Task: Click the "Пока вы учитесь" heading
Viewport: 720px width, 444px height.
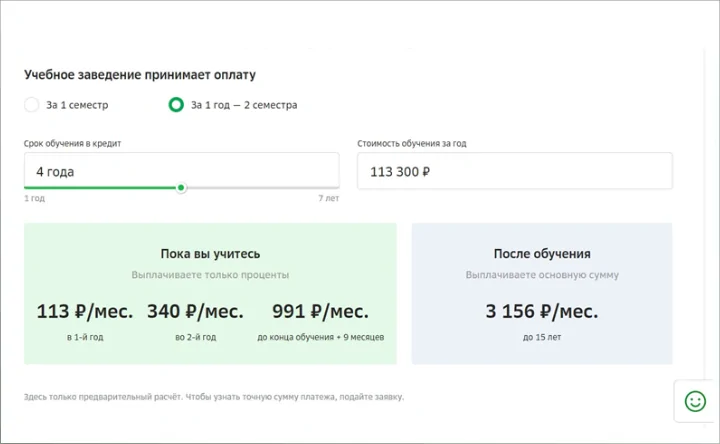Action: tap(210, 254)
